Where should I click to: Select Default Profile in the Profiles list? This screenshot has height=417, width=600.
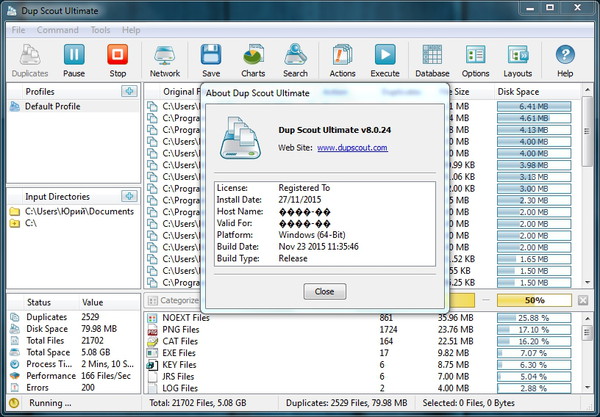pos(52,107)
